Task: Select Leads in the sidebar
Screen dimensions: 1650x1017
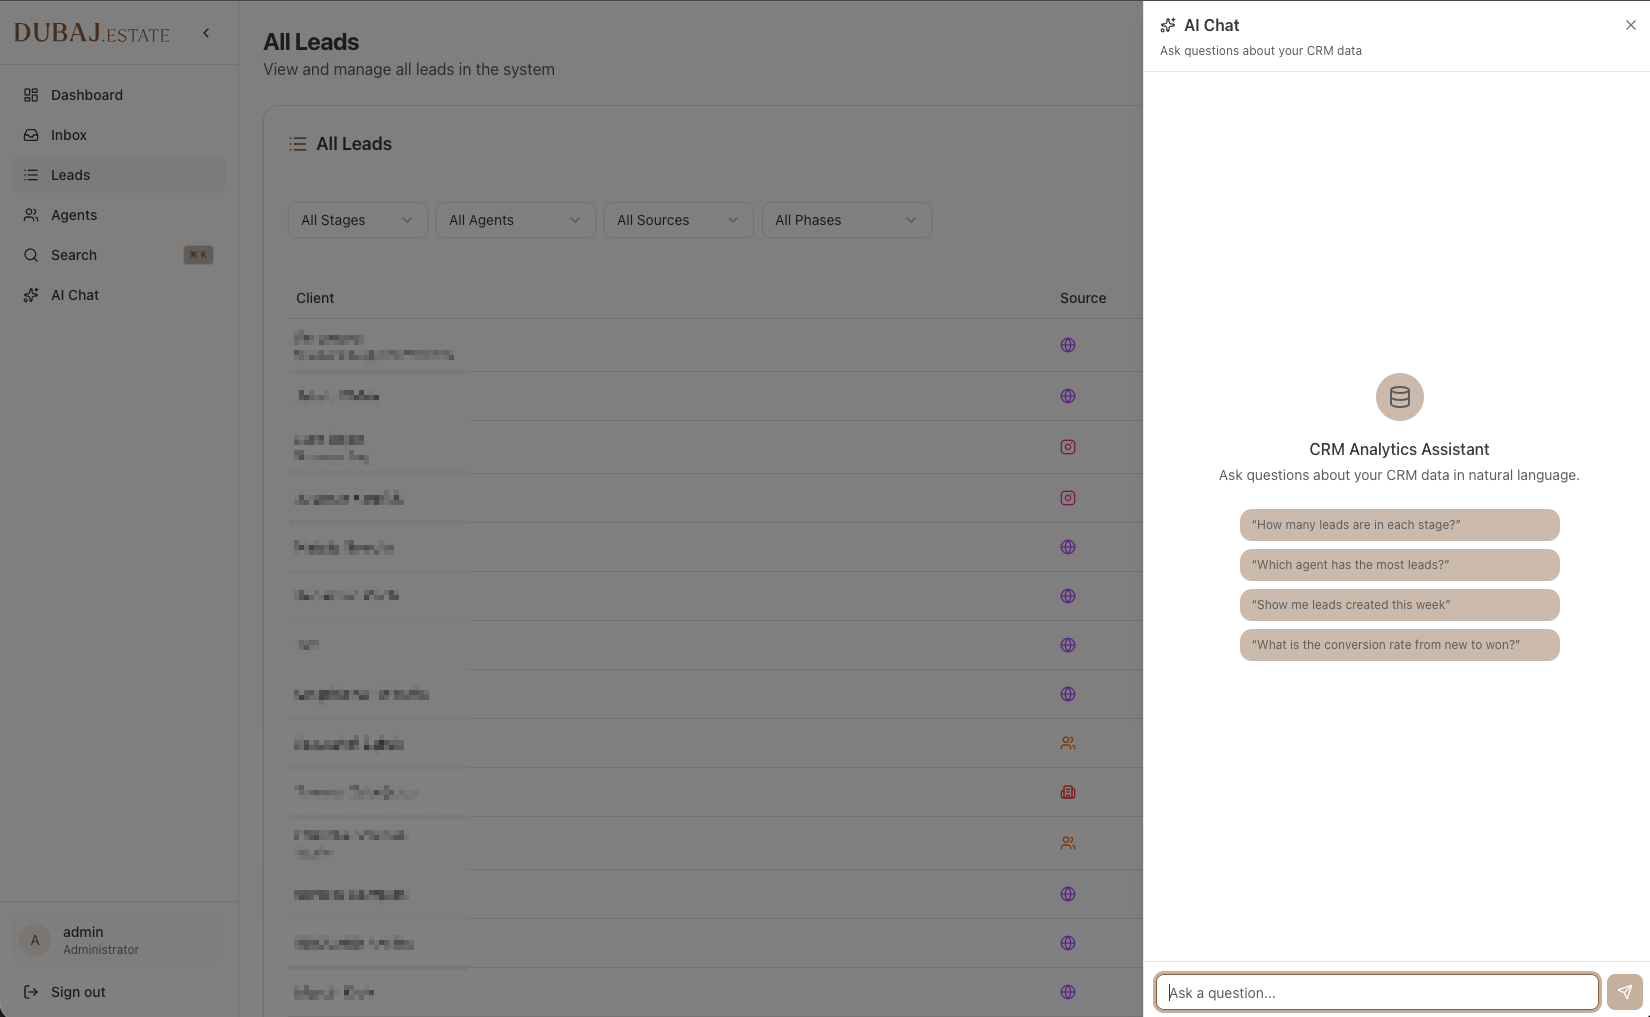Action: [118, 175]
